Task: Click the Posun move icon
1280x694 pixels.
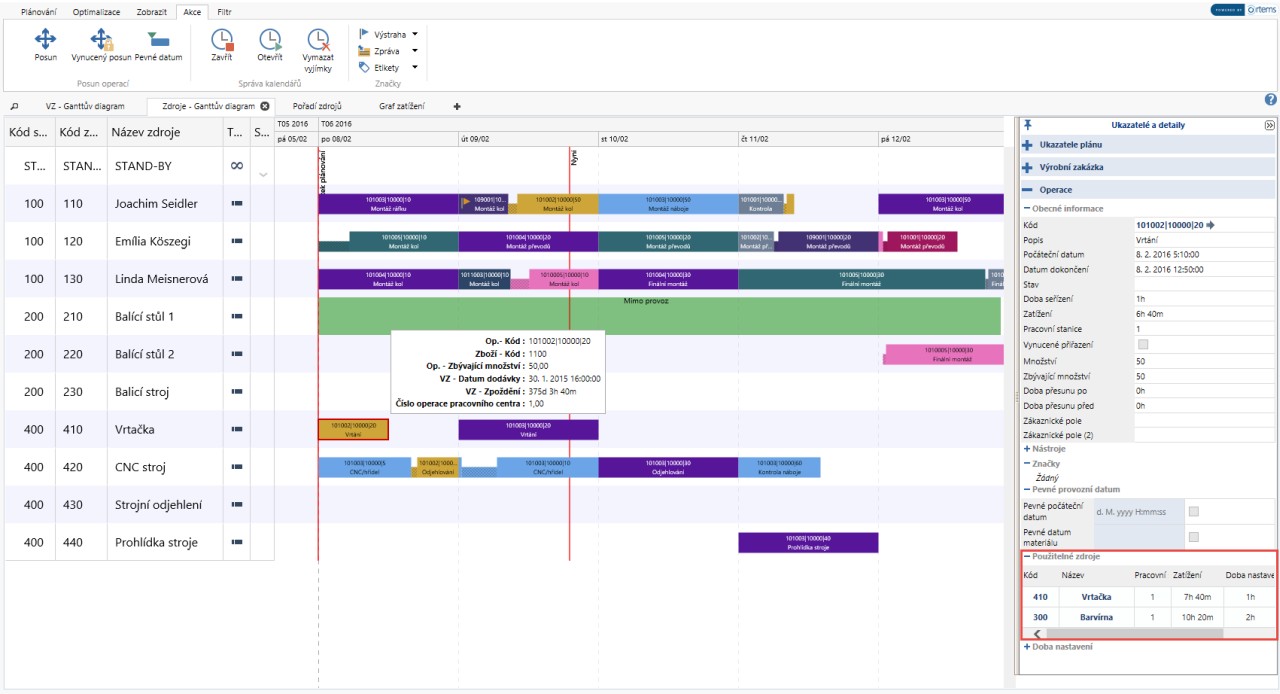Action: tap(45, 39)
